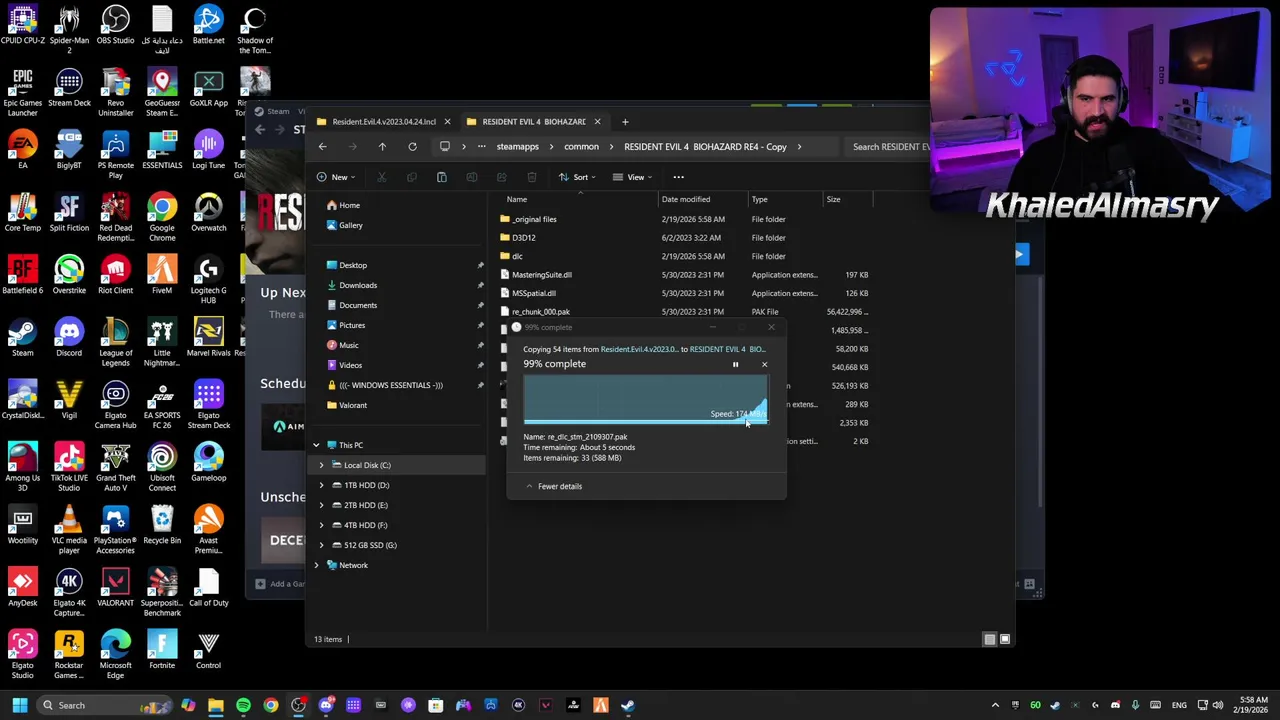
Task: Click the copy progress graph
Action: [645, 400]
